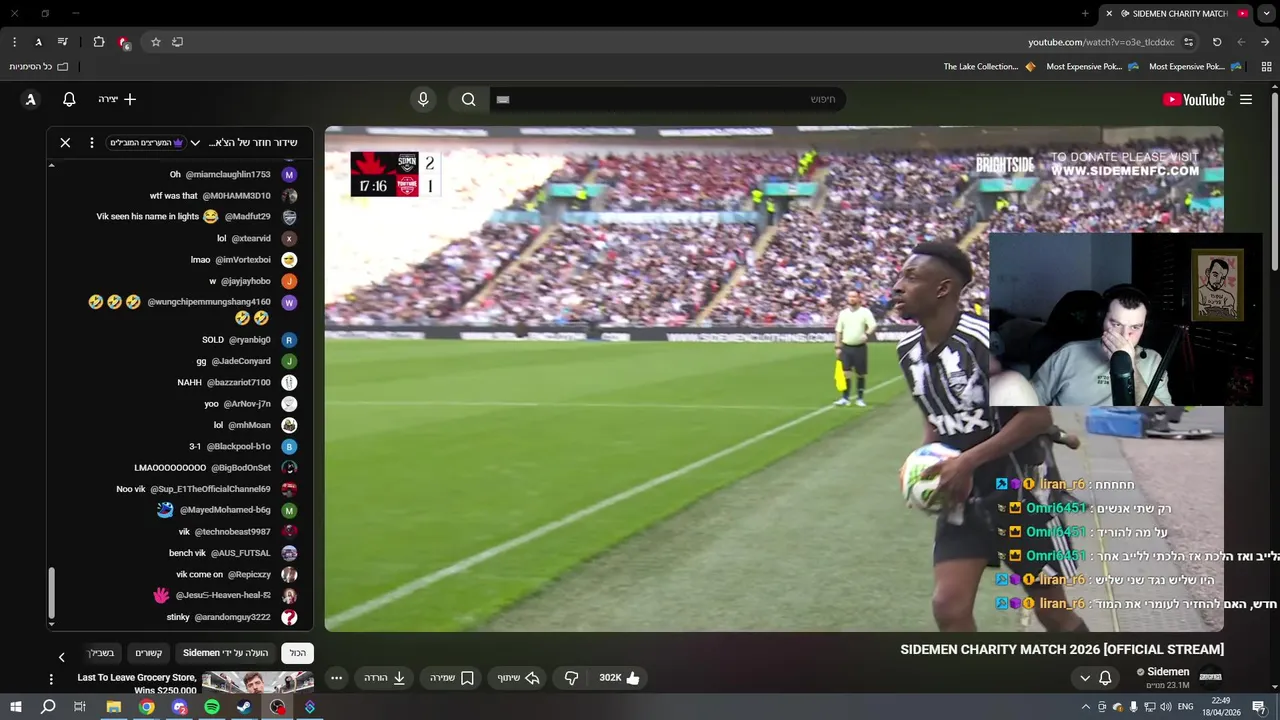Click the search magnifier button
This screenshot has height=720, width=1280.
(x=468, y=99)
